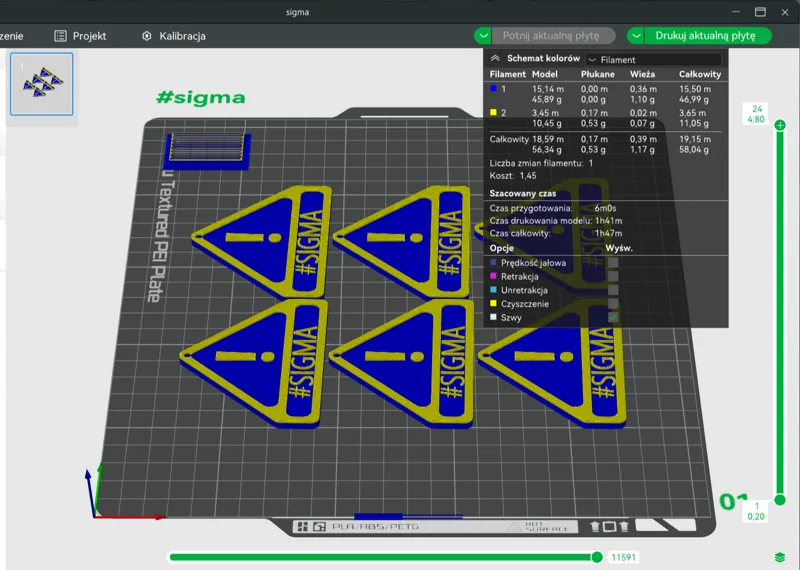Open dropdown arrow beside Drukuj aktualną płytę
This screenshot has height=570, width=800.
tap(636, 36)
